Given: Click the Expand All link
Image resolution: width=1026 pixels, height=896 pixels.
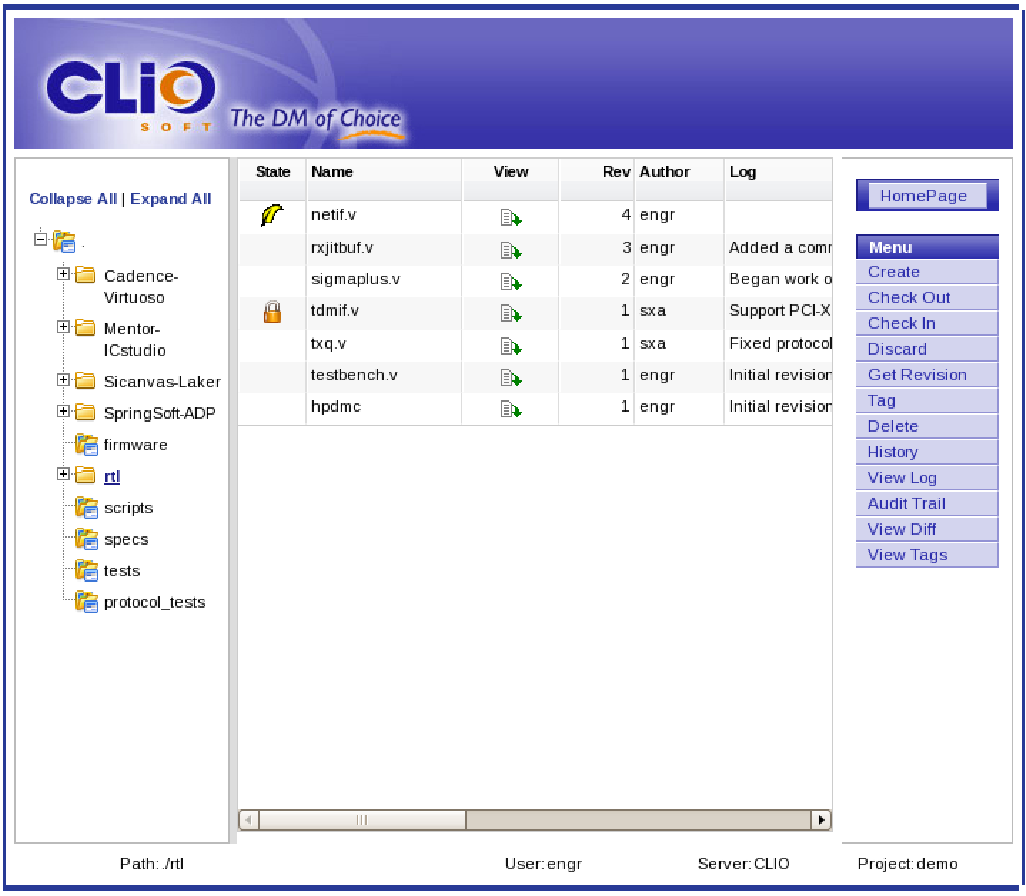Looking at the screenshot, I should (x=171, y=199).
